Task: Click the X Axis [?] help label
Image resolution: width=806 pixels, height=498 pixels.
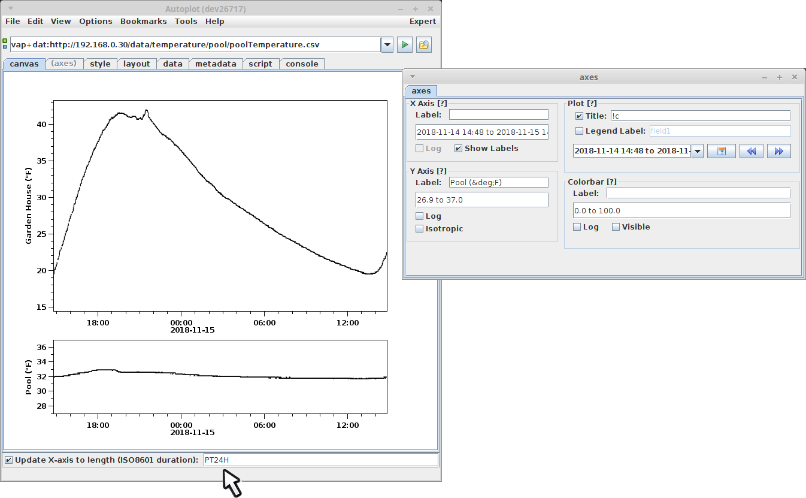Action: click(x=429, y=103)
